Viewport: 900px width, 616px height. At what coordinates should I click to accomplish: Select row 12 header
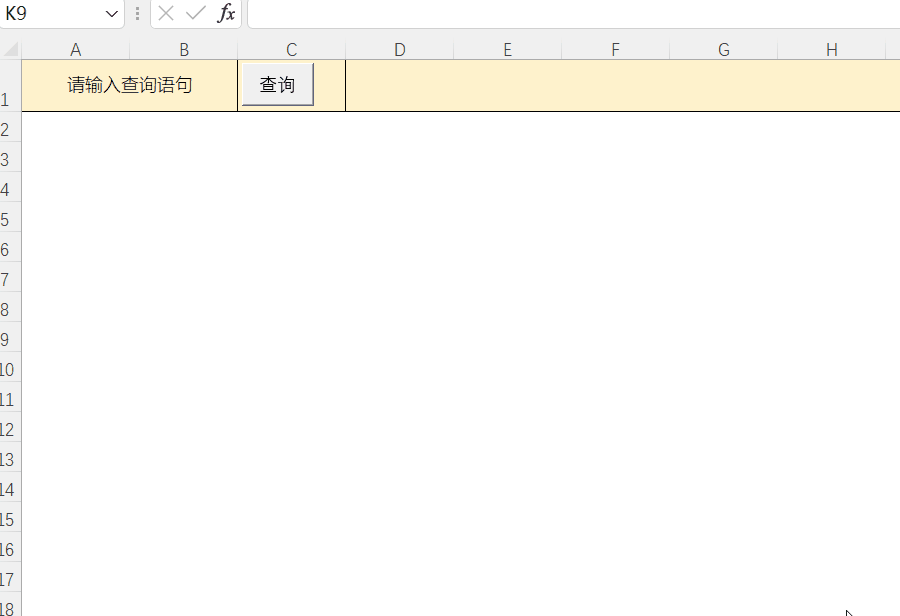pos(10,427)
